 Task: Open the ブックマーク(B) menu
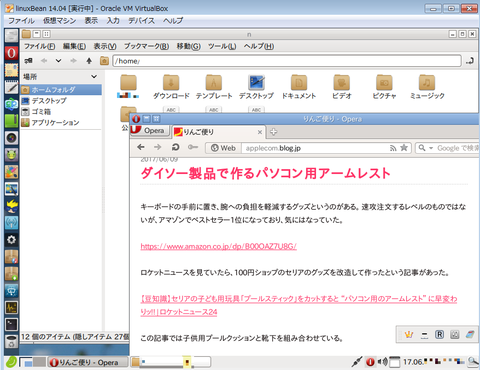coord(146,46)
